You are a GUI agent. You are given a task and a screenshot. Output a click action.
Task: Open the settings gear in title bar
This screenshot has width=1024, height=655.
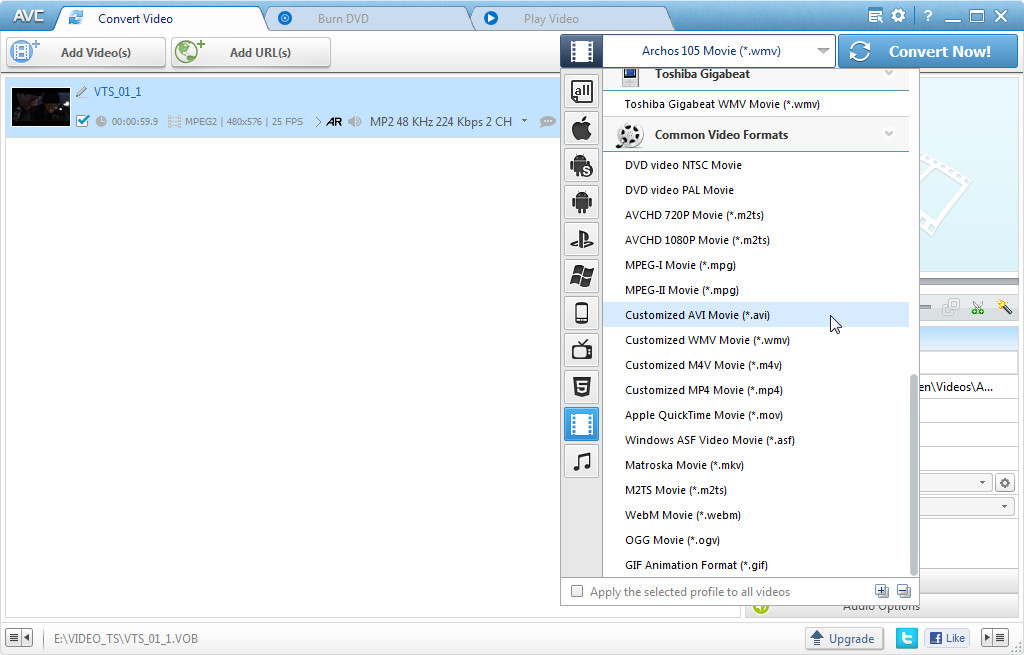pyautogui.click(x=898, y=16)
